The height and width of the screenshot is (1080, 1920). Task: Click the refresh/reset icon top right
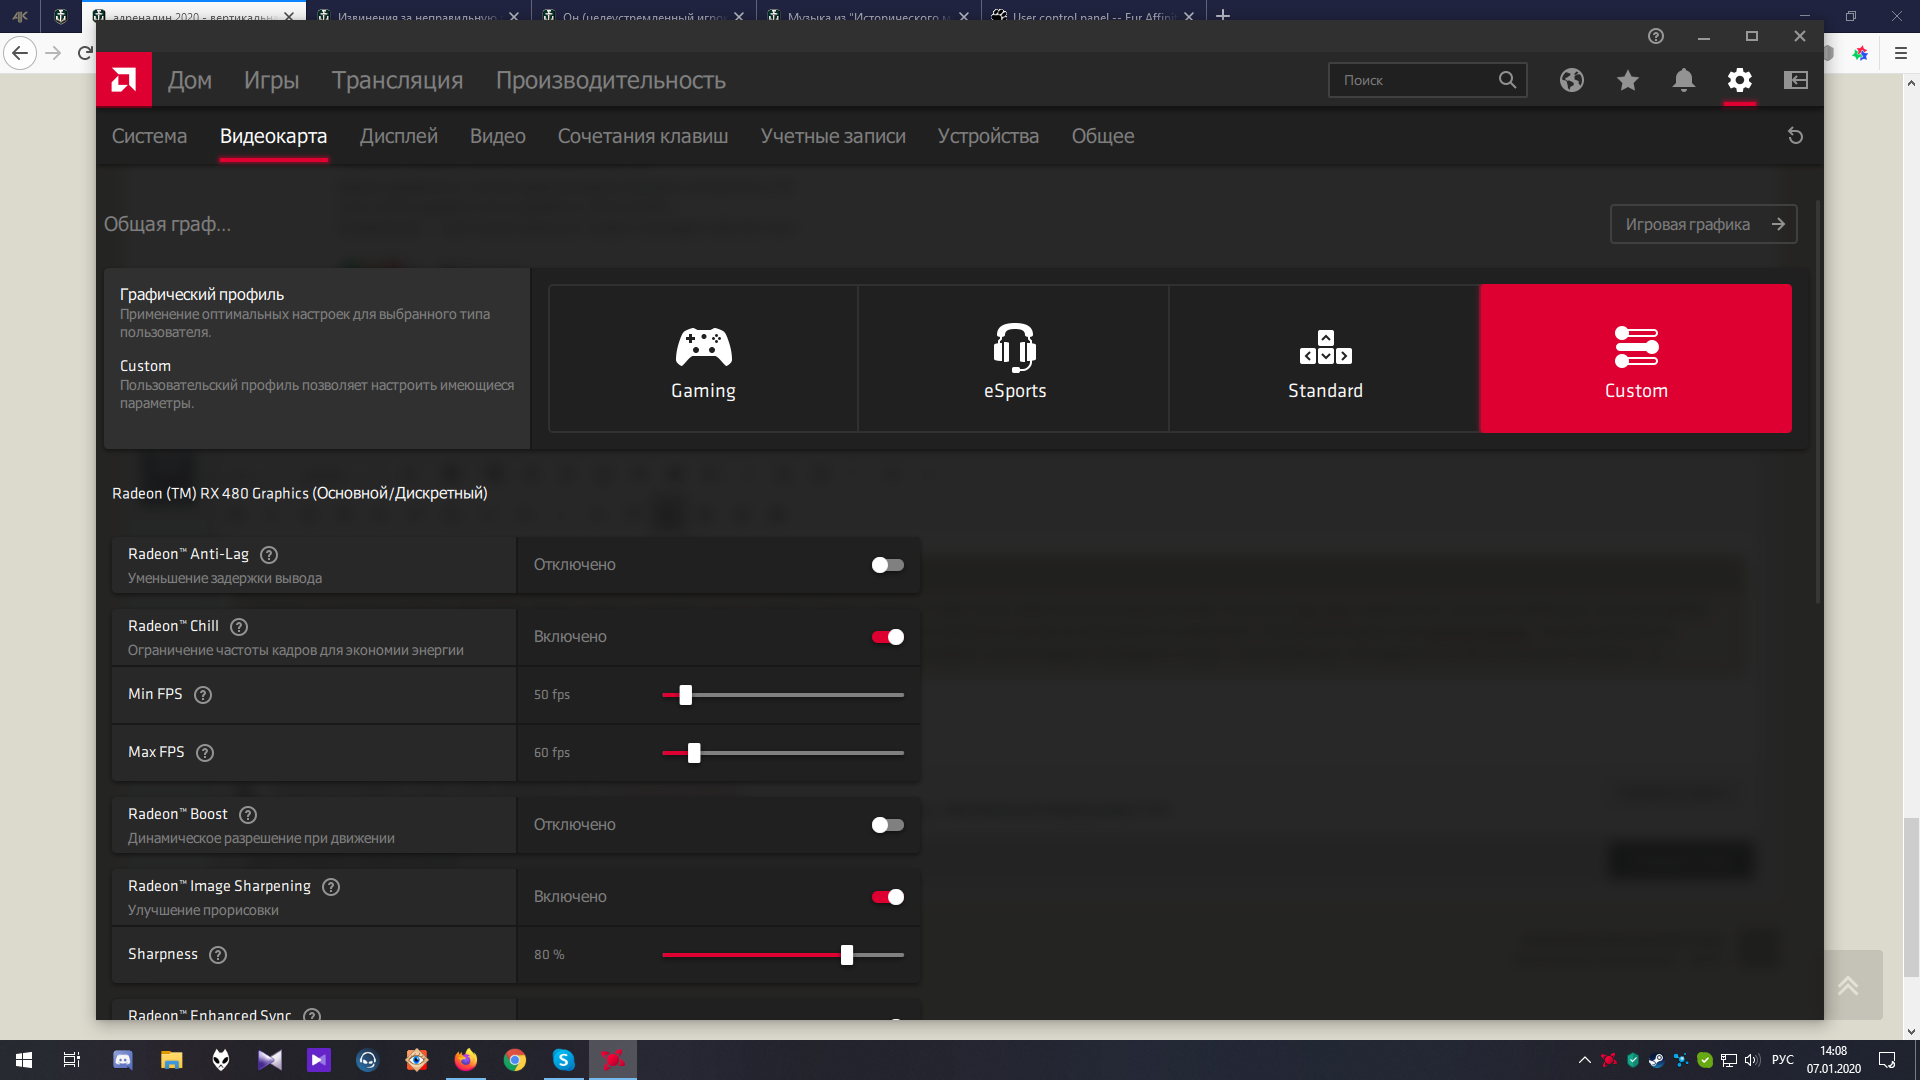pyautogui.click(x=1796, y=136)
